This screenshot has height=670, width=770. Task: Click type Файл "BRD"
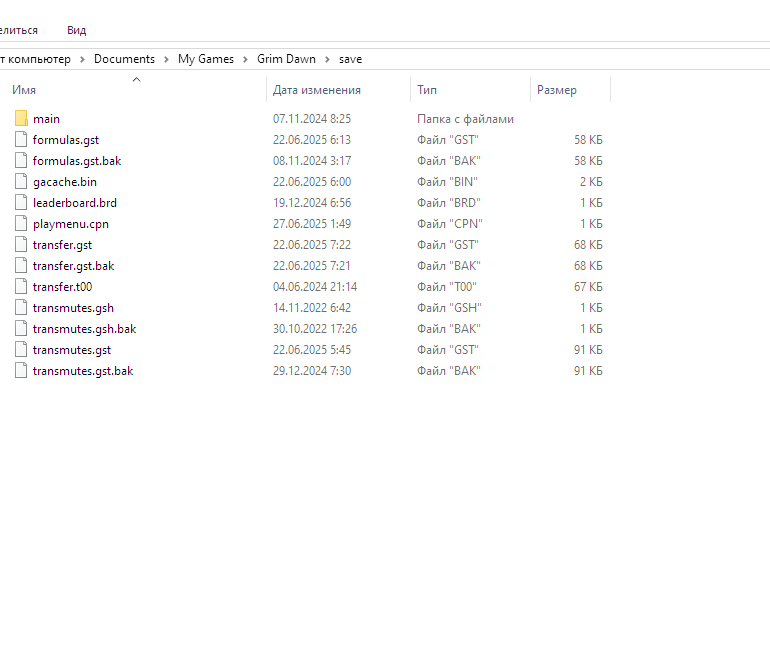tap(449, 203)
